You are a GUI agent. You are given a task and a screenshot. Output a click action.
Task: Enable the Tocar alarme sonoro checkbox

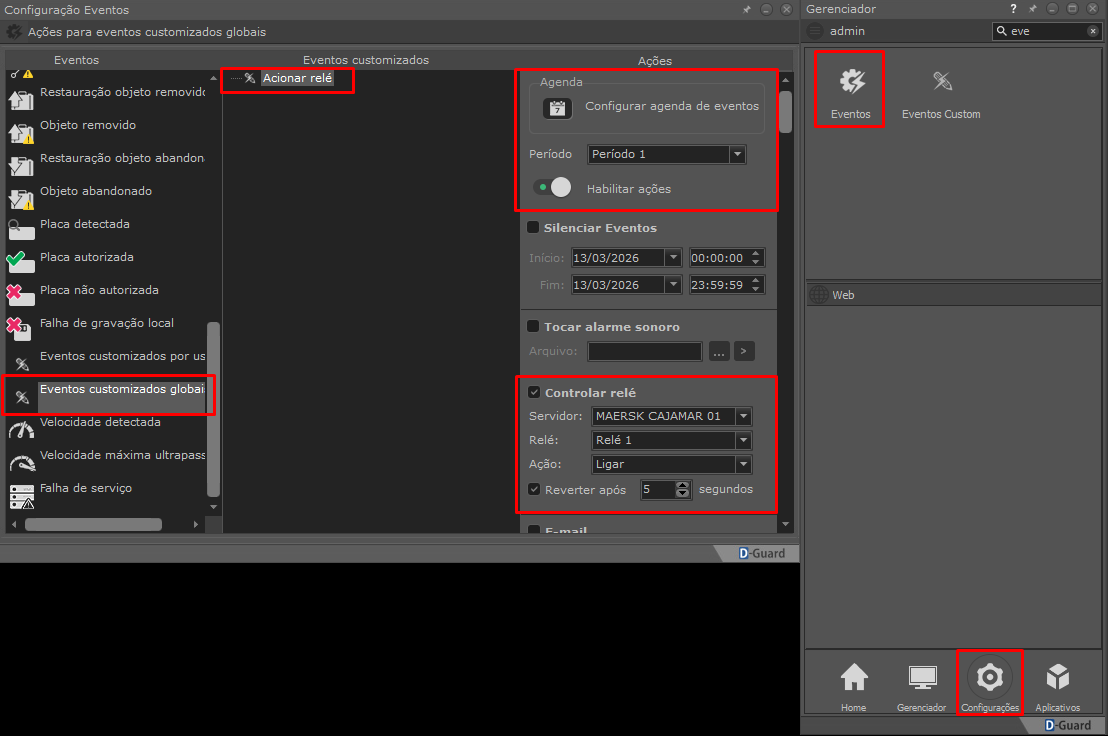[533, 326]
